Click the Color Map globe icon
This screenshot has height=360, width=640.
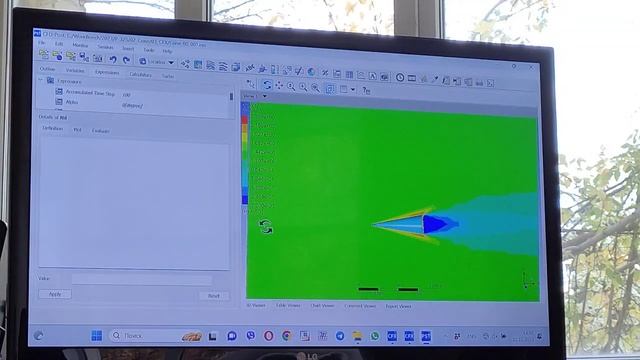(x=311, y=71)
